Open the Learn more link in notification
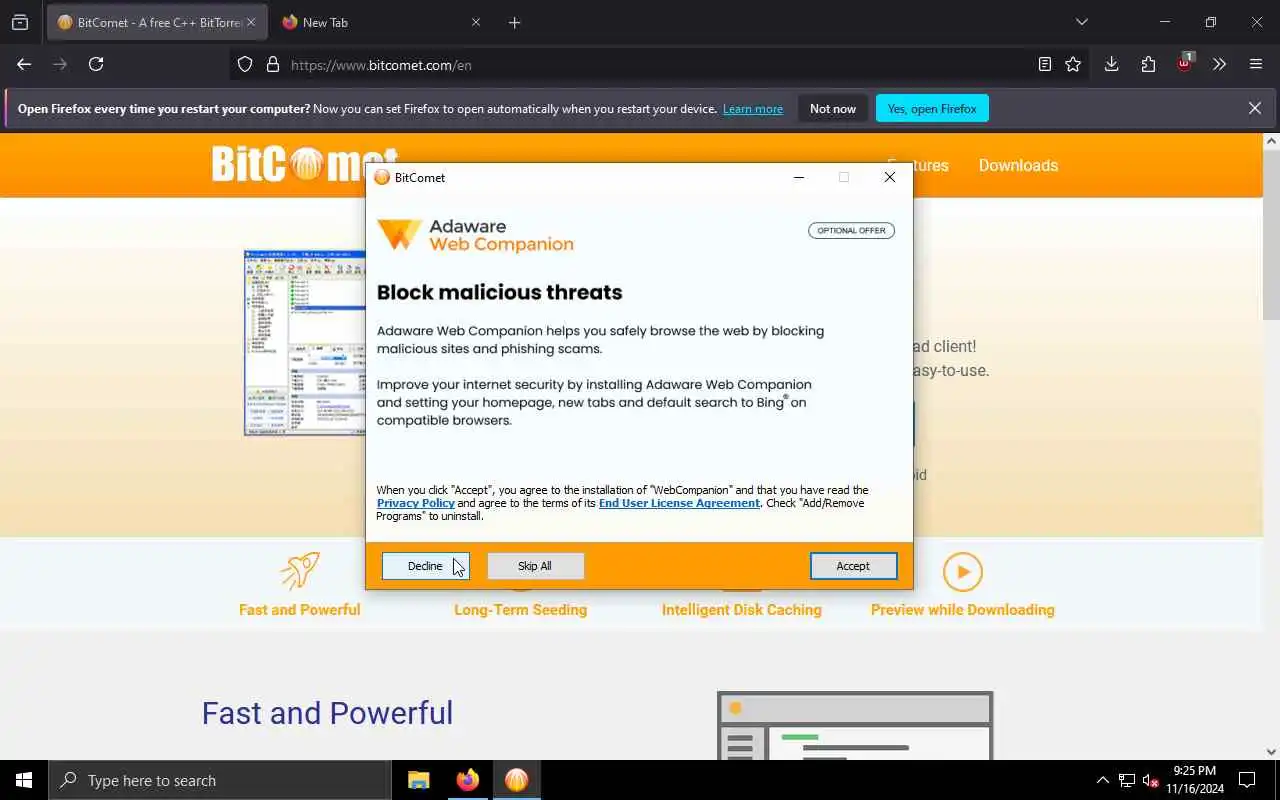Screen dimensions: 1280x800 [753, 109]
